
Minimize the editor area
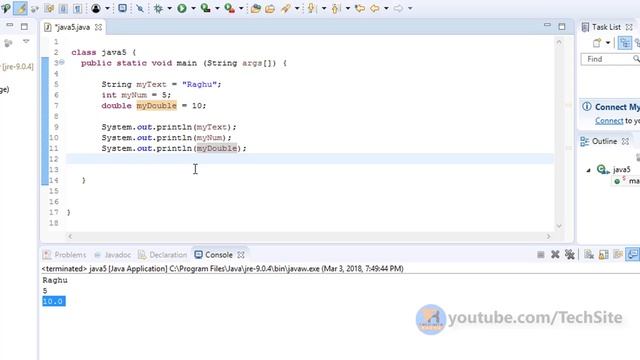point(547,26)
